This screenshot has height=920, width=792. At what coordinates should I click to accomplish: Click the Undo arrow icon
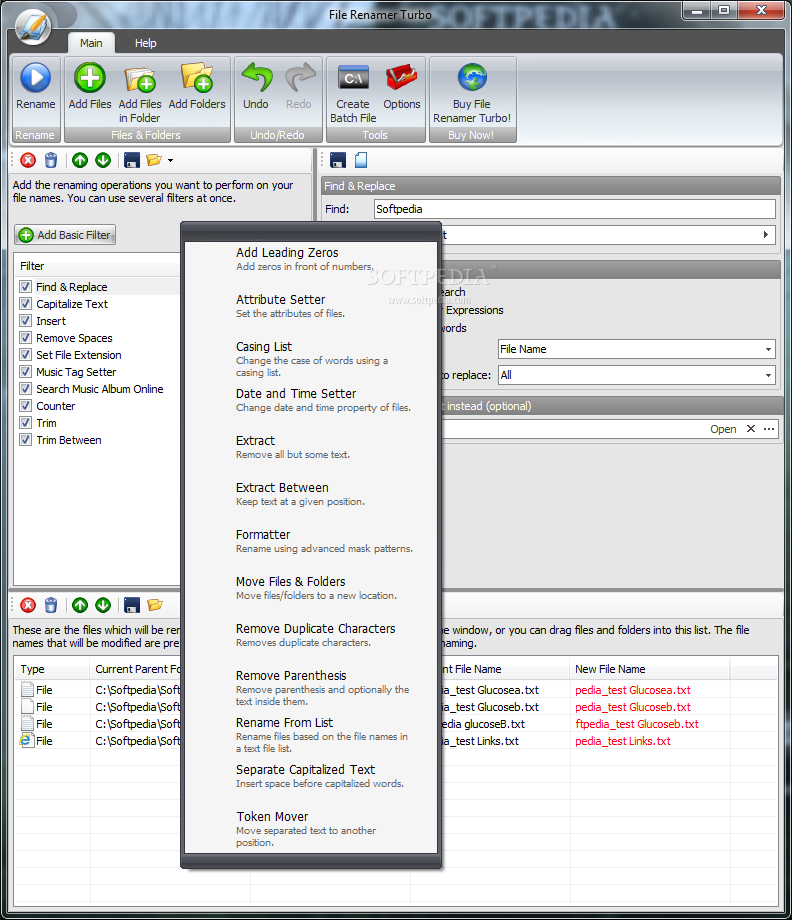click(256, 78)
